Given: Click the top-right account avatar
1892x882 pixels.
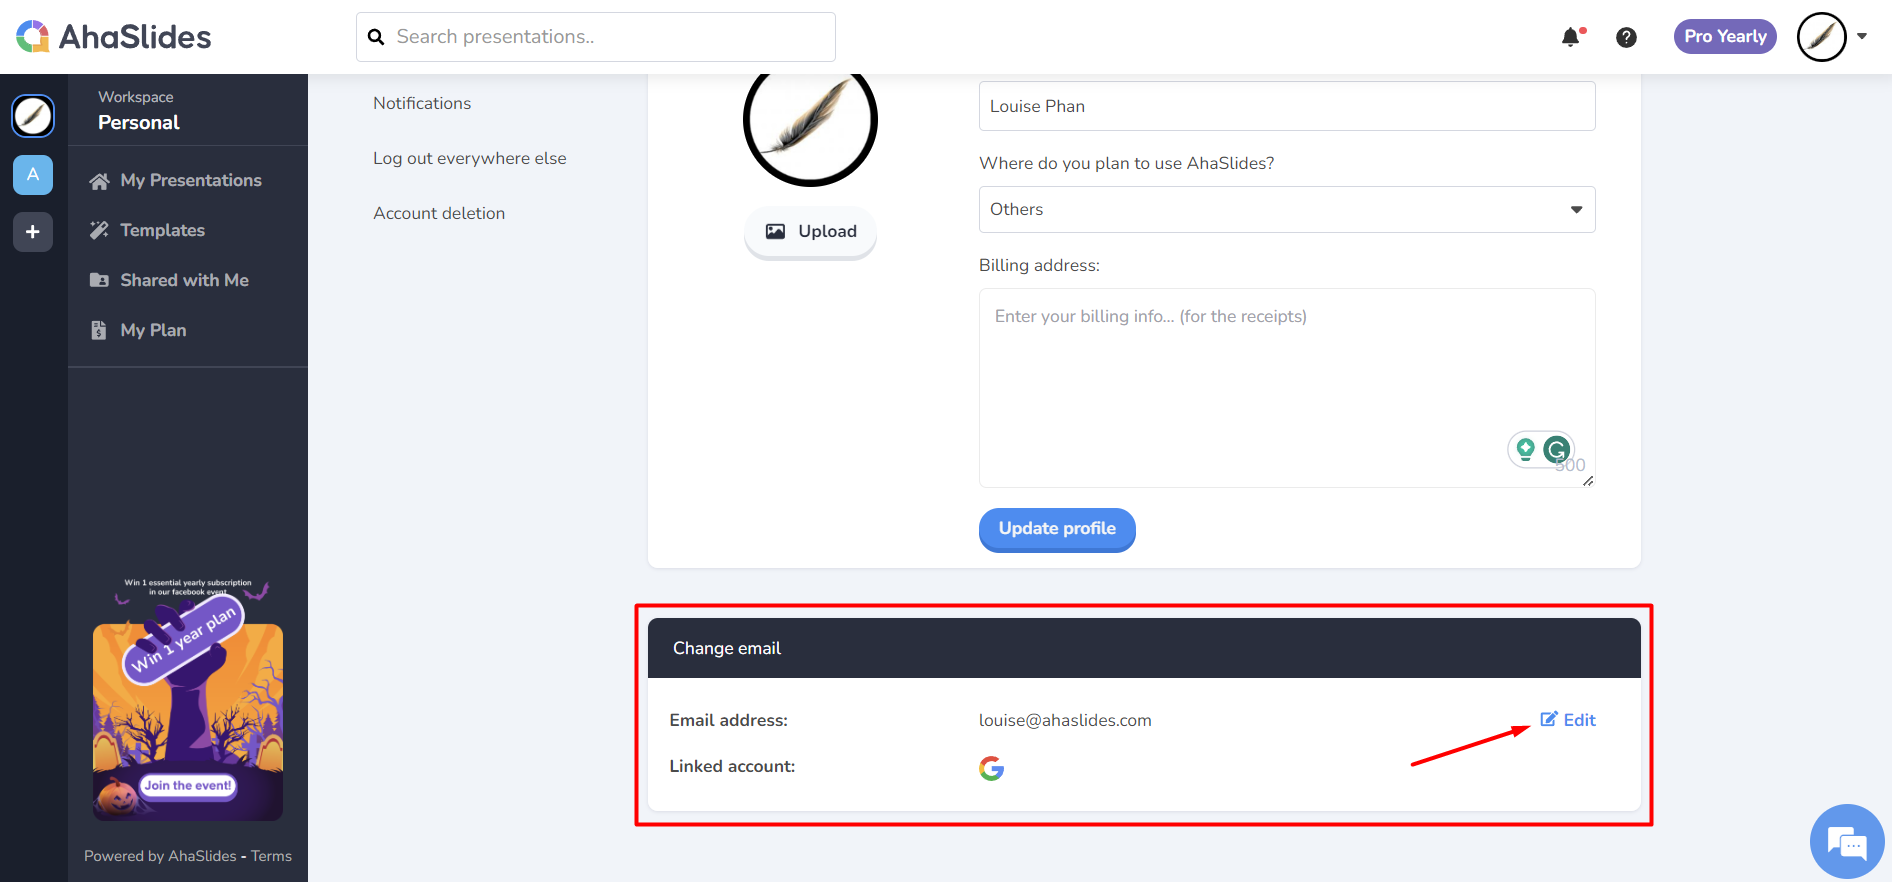Looking at the screenshot, I should coord(1822,37).
